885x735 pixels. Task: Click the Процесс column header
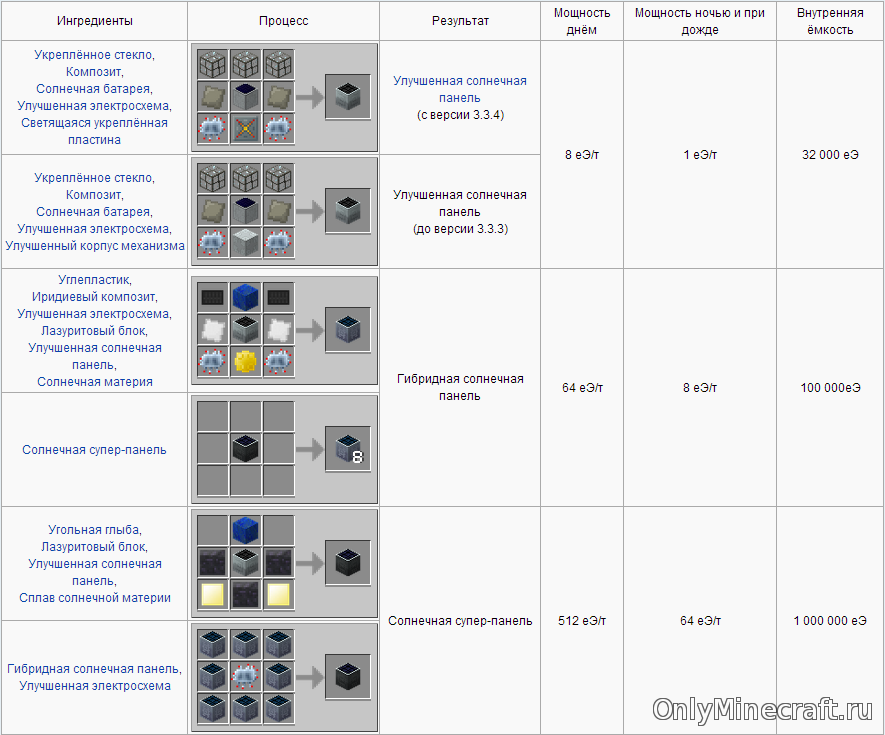[284, 20]
